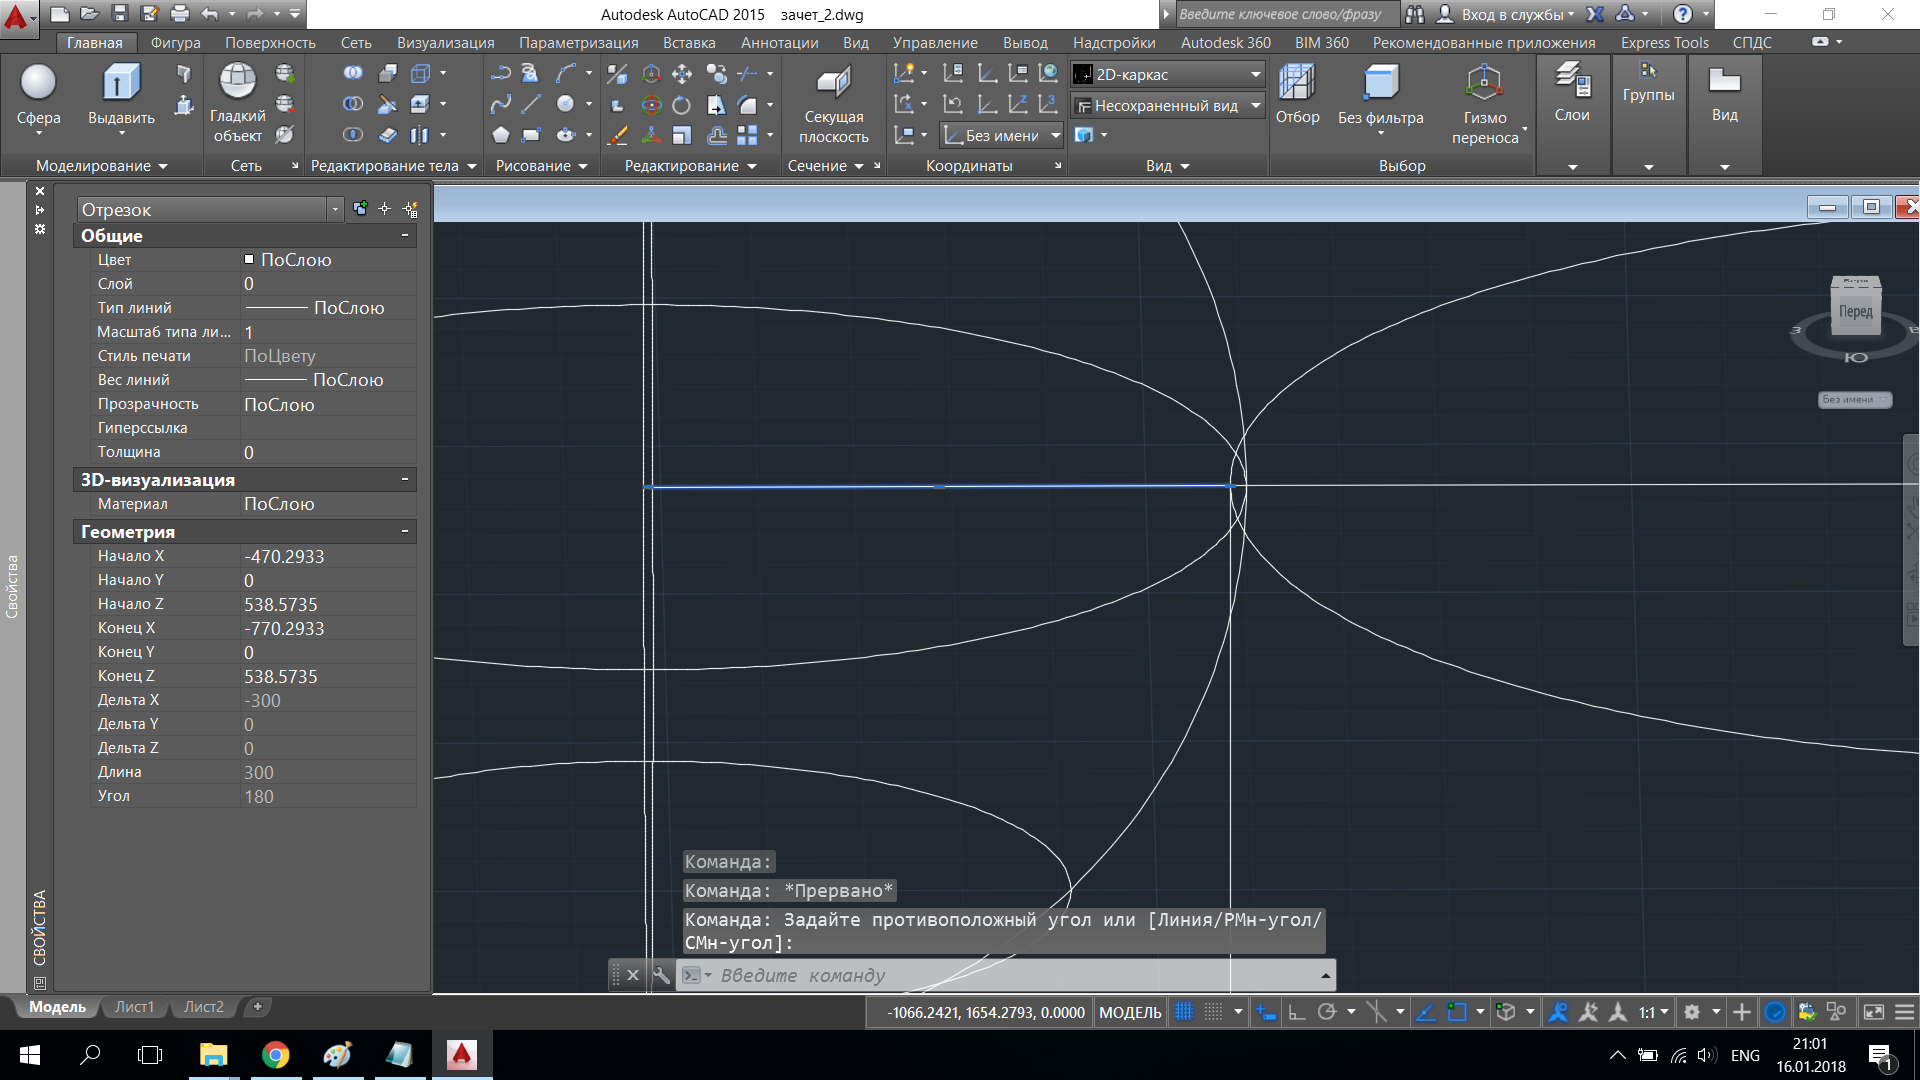Add a new layout tab with plus button
The width and height of the screenshot is (1920, 1080).
coord(257,1007)
